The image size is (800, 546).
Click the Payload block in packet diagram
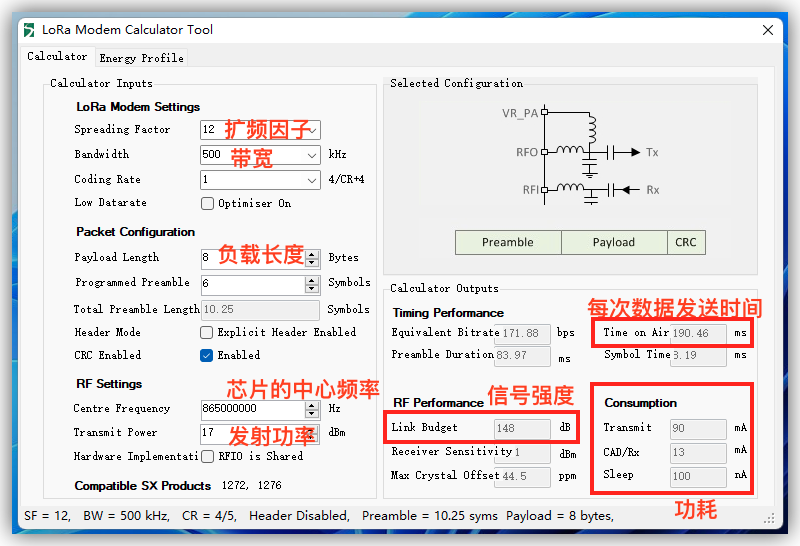pyautogui.click(x=613, y=242)
